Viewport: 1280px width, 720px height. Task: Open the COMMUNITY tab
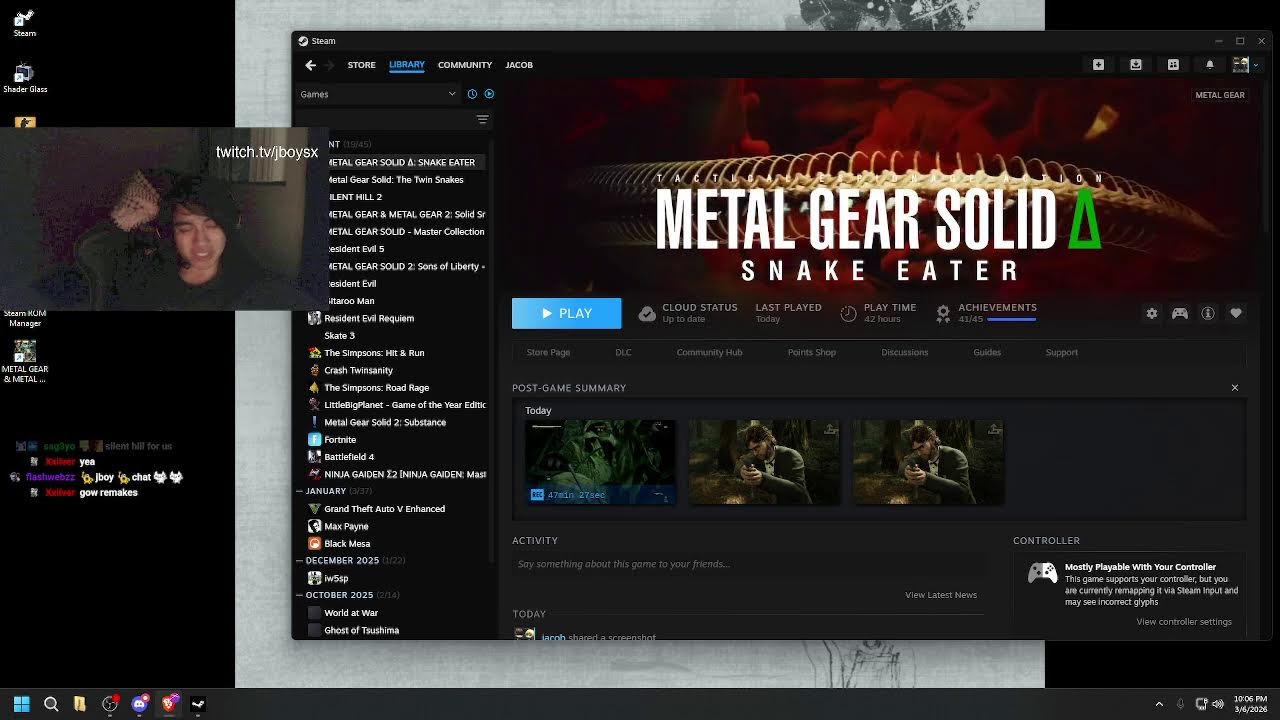pyautogui.click(x=465, y=65)
